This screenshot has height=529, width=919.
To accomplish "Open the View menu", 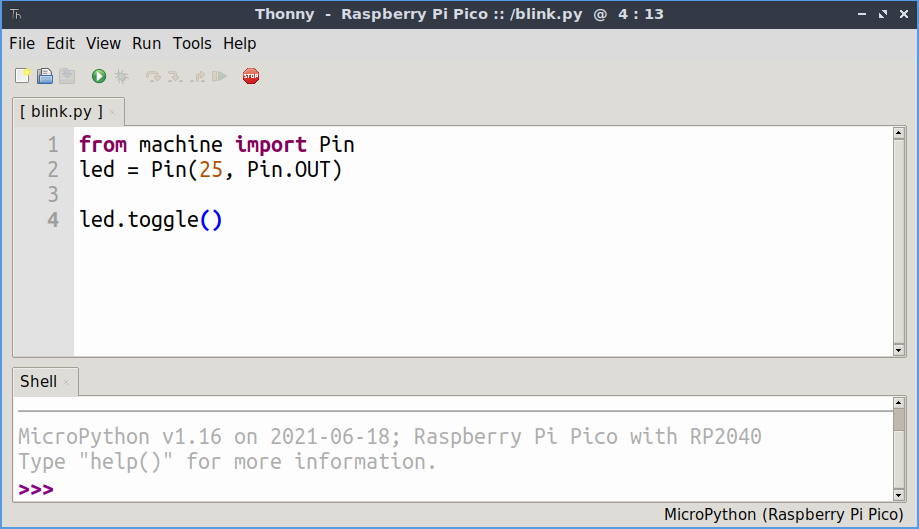I will point(103,43).
